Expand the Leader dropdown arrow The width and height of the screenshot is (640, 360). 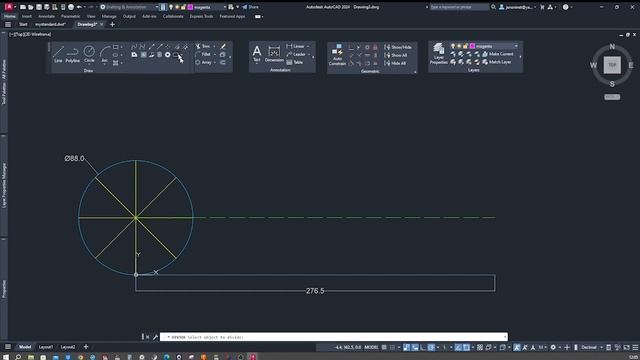[309, 54]
